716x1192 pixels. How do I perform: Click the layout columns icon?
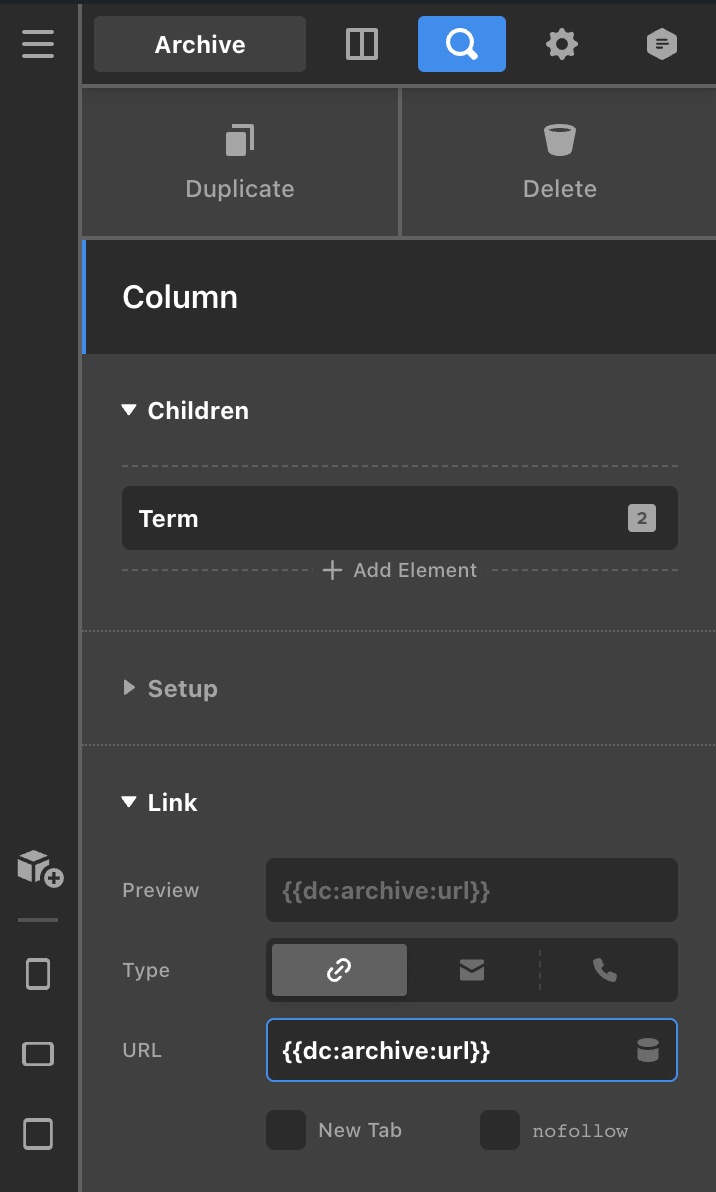click(361, 44)
